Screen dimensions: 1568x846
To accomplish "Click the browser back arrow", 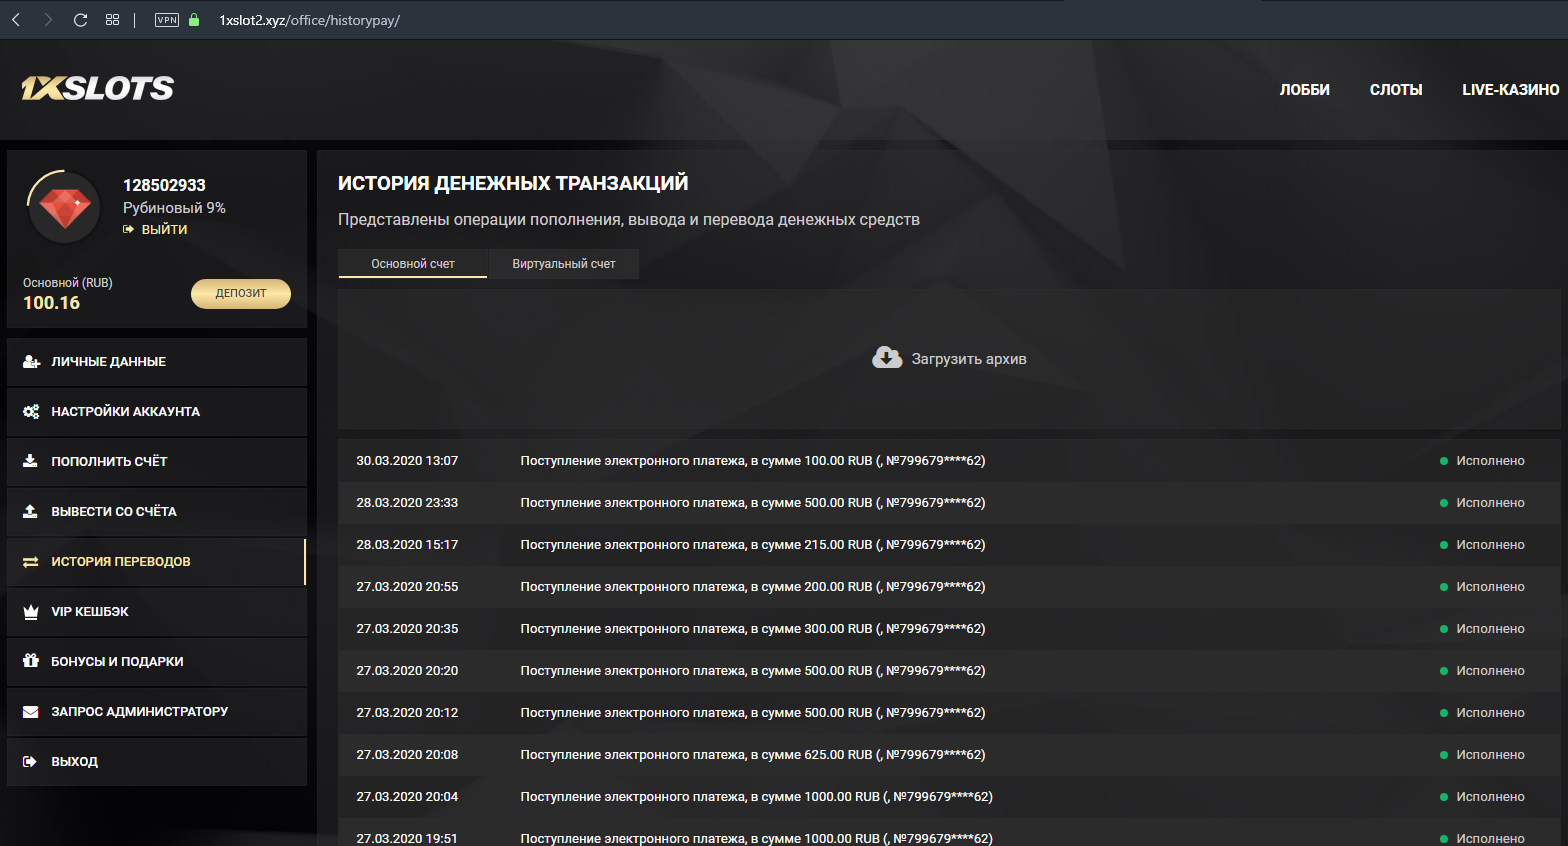I will (x=17, y=20).
